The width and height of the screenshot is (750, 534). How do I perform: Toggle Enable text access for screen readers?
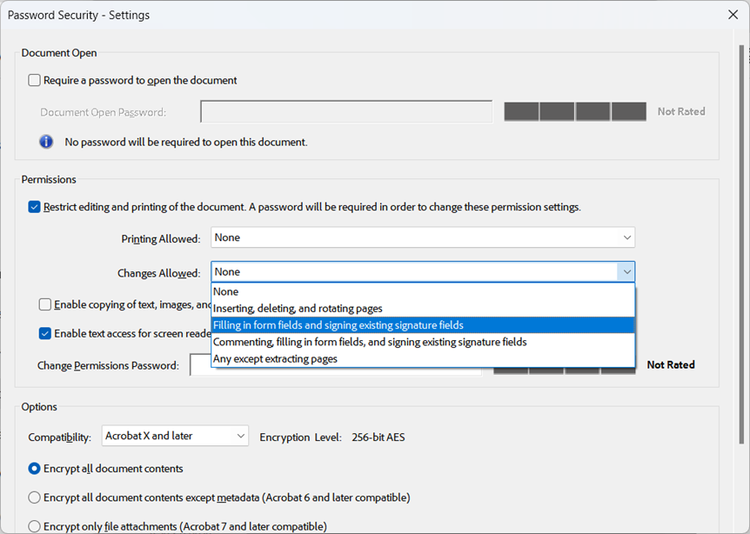[x=45, y=333]
